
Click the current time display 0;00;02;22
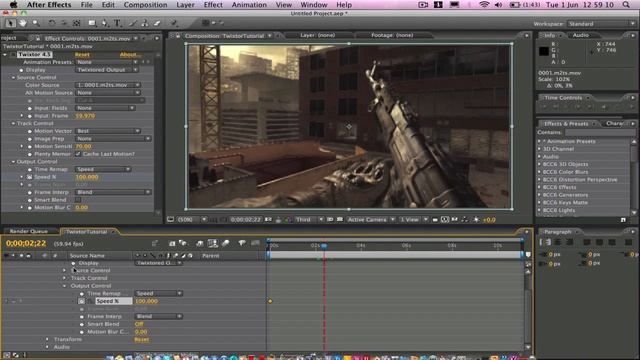point(26,243)
